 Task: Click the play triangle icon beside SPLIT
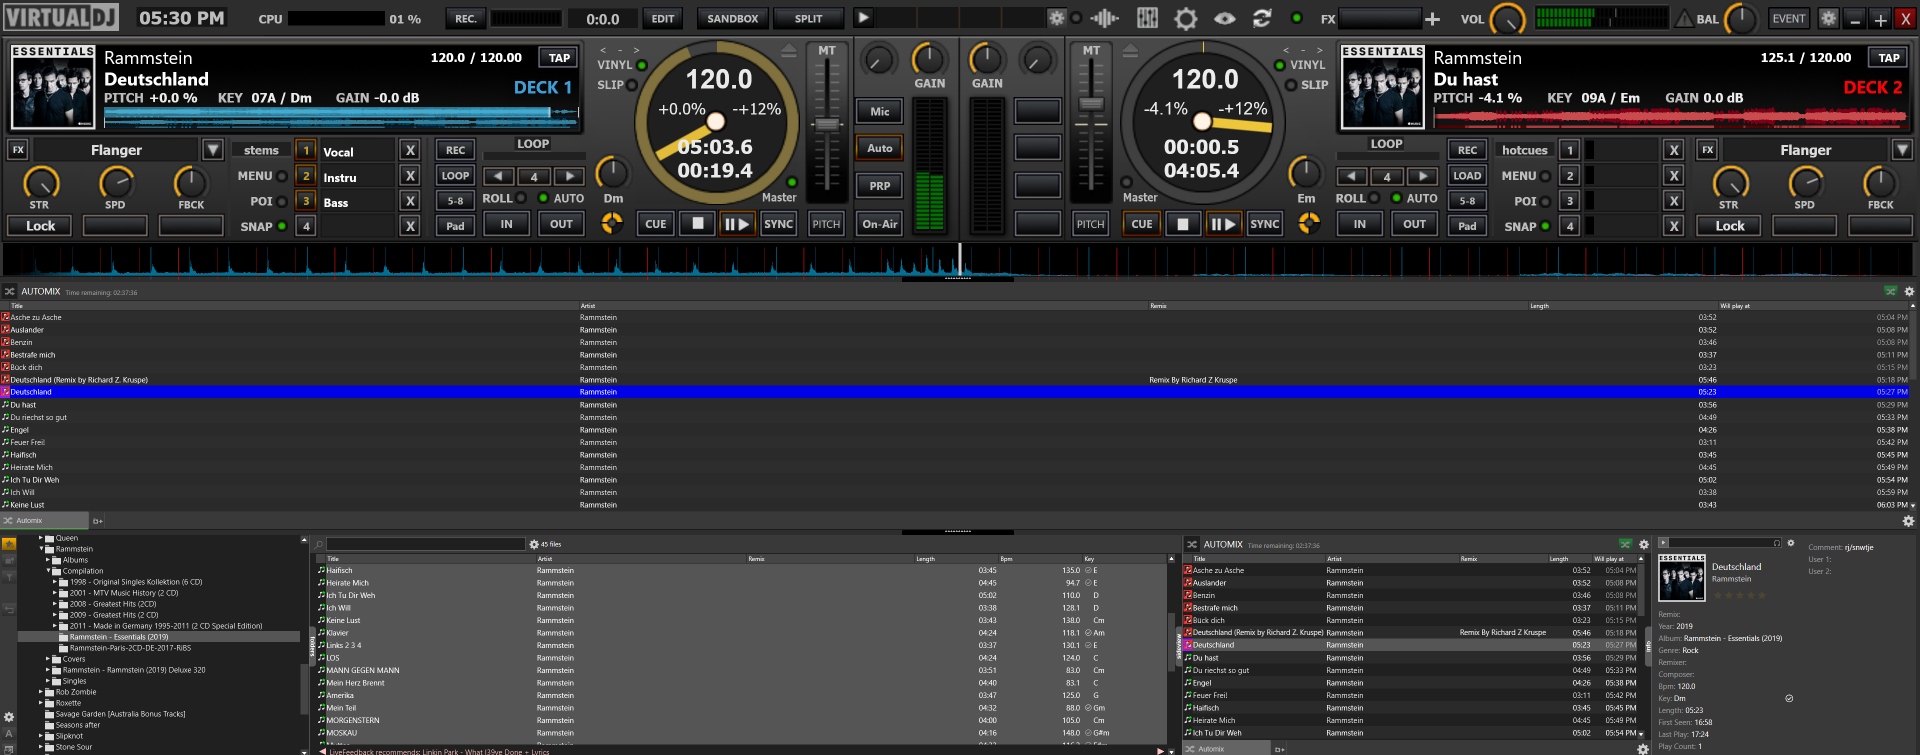tap(863, 18)
